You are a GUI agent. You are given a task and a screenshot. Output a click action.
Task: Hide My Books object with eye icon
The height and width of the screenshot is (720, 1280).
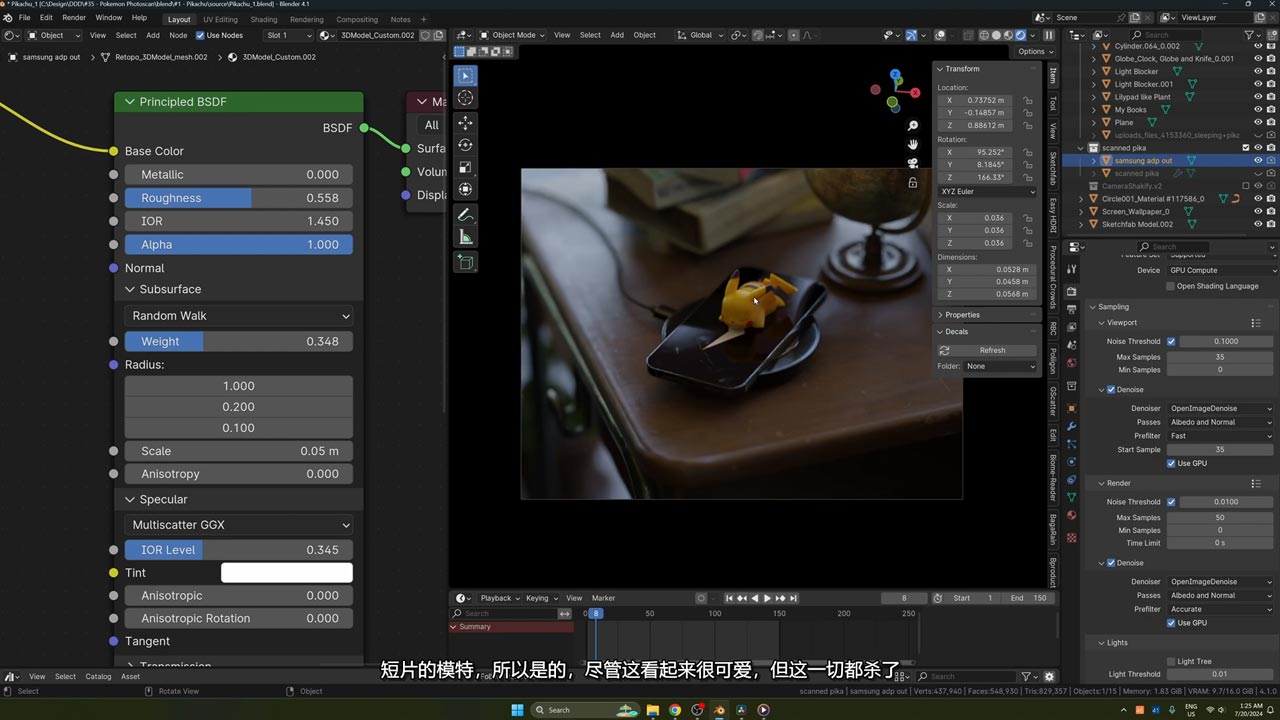pyautogui.click(x=1258, y=110)
